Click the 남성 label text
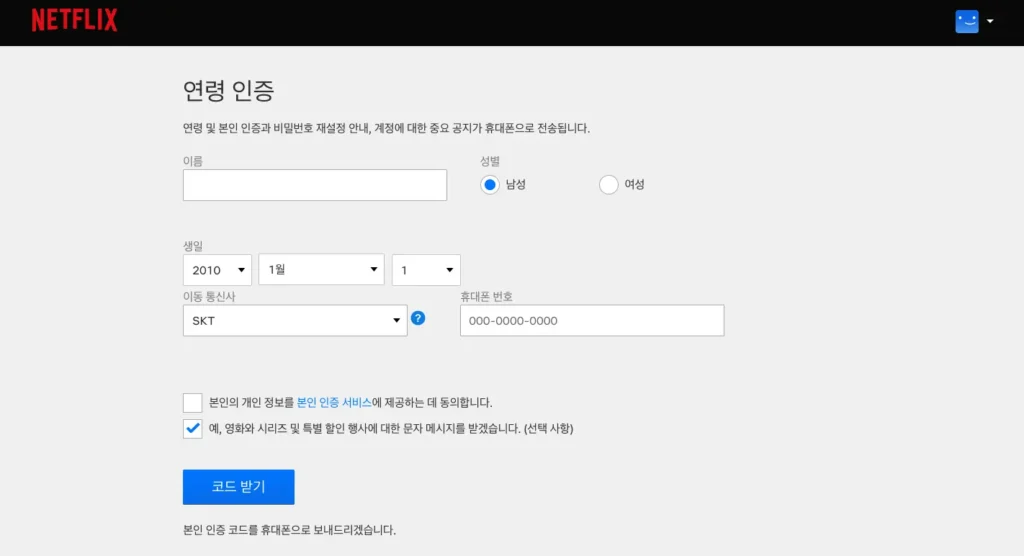1024x556 pixels. click(516, 184)
